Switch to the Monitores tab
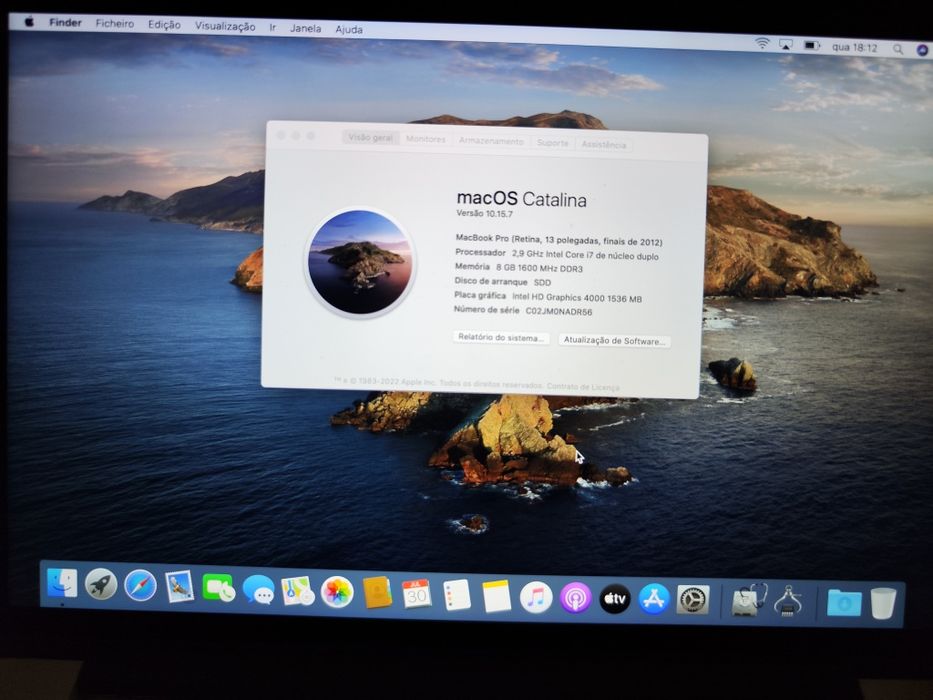The image size is (933, 700). [x=425, y=139]
